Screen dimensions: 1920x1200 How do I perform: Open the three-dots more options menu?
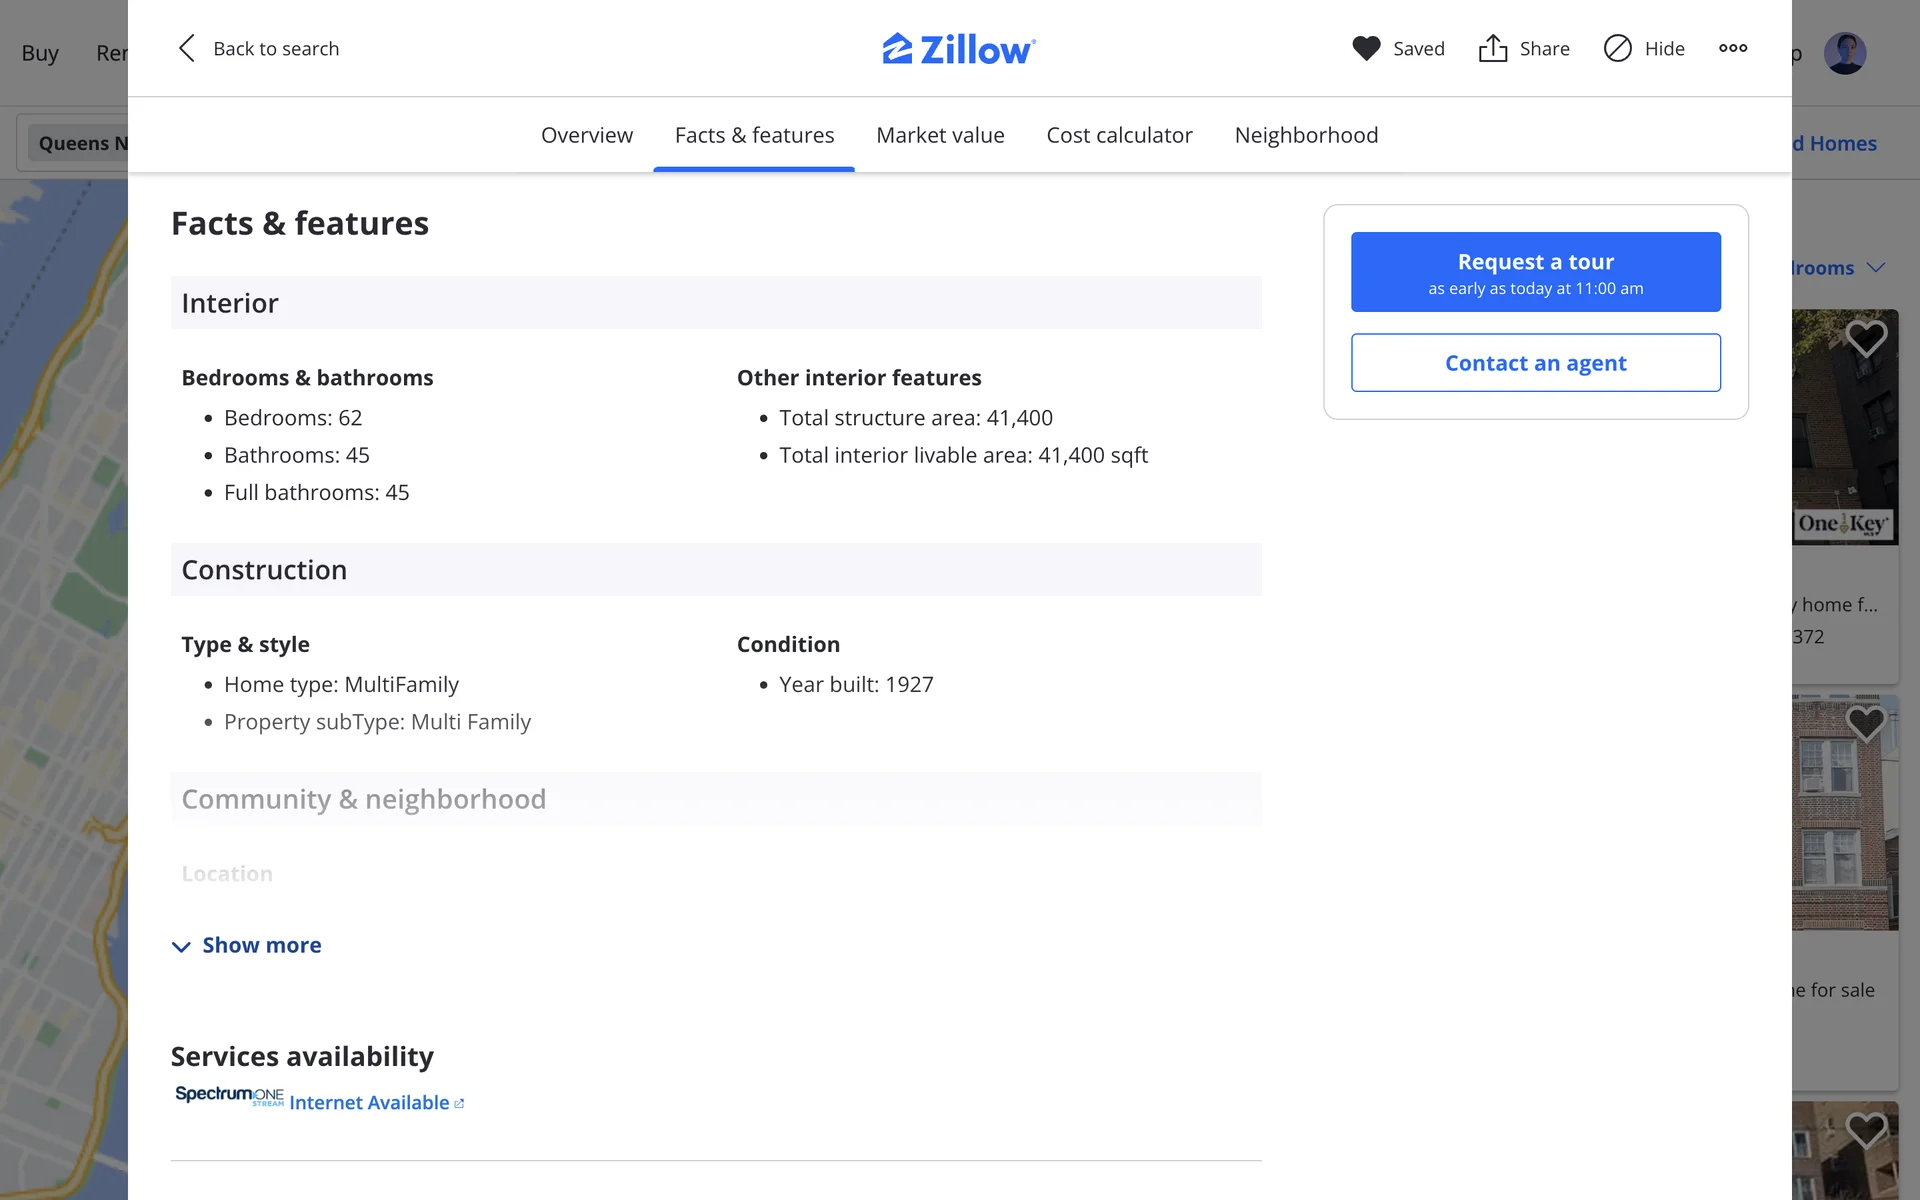(1733, 48)
